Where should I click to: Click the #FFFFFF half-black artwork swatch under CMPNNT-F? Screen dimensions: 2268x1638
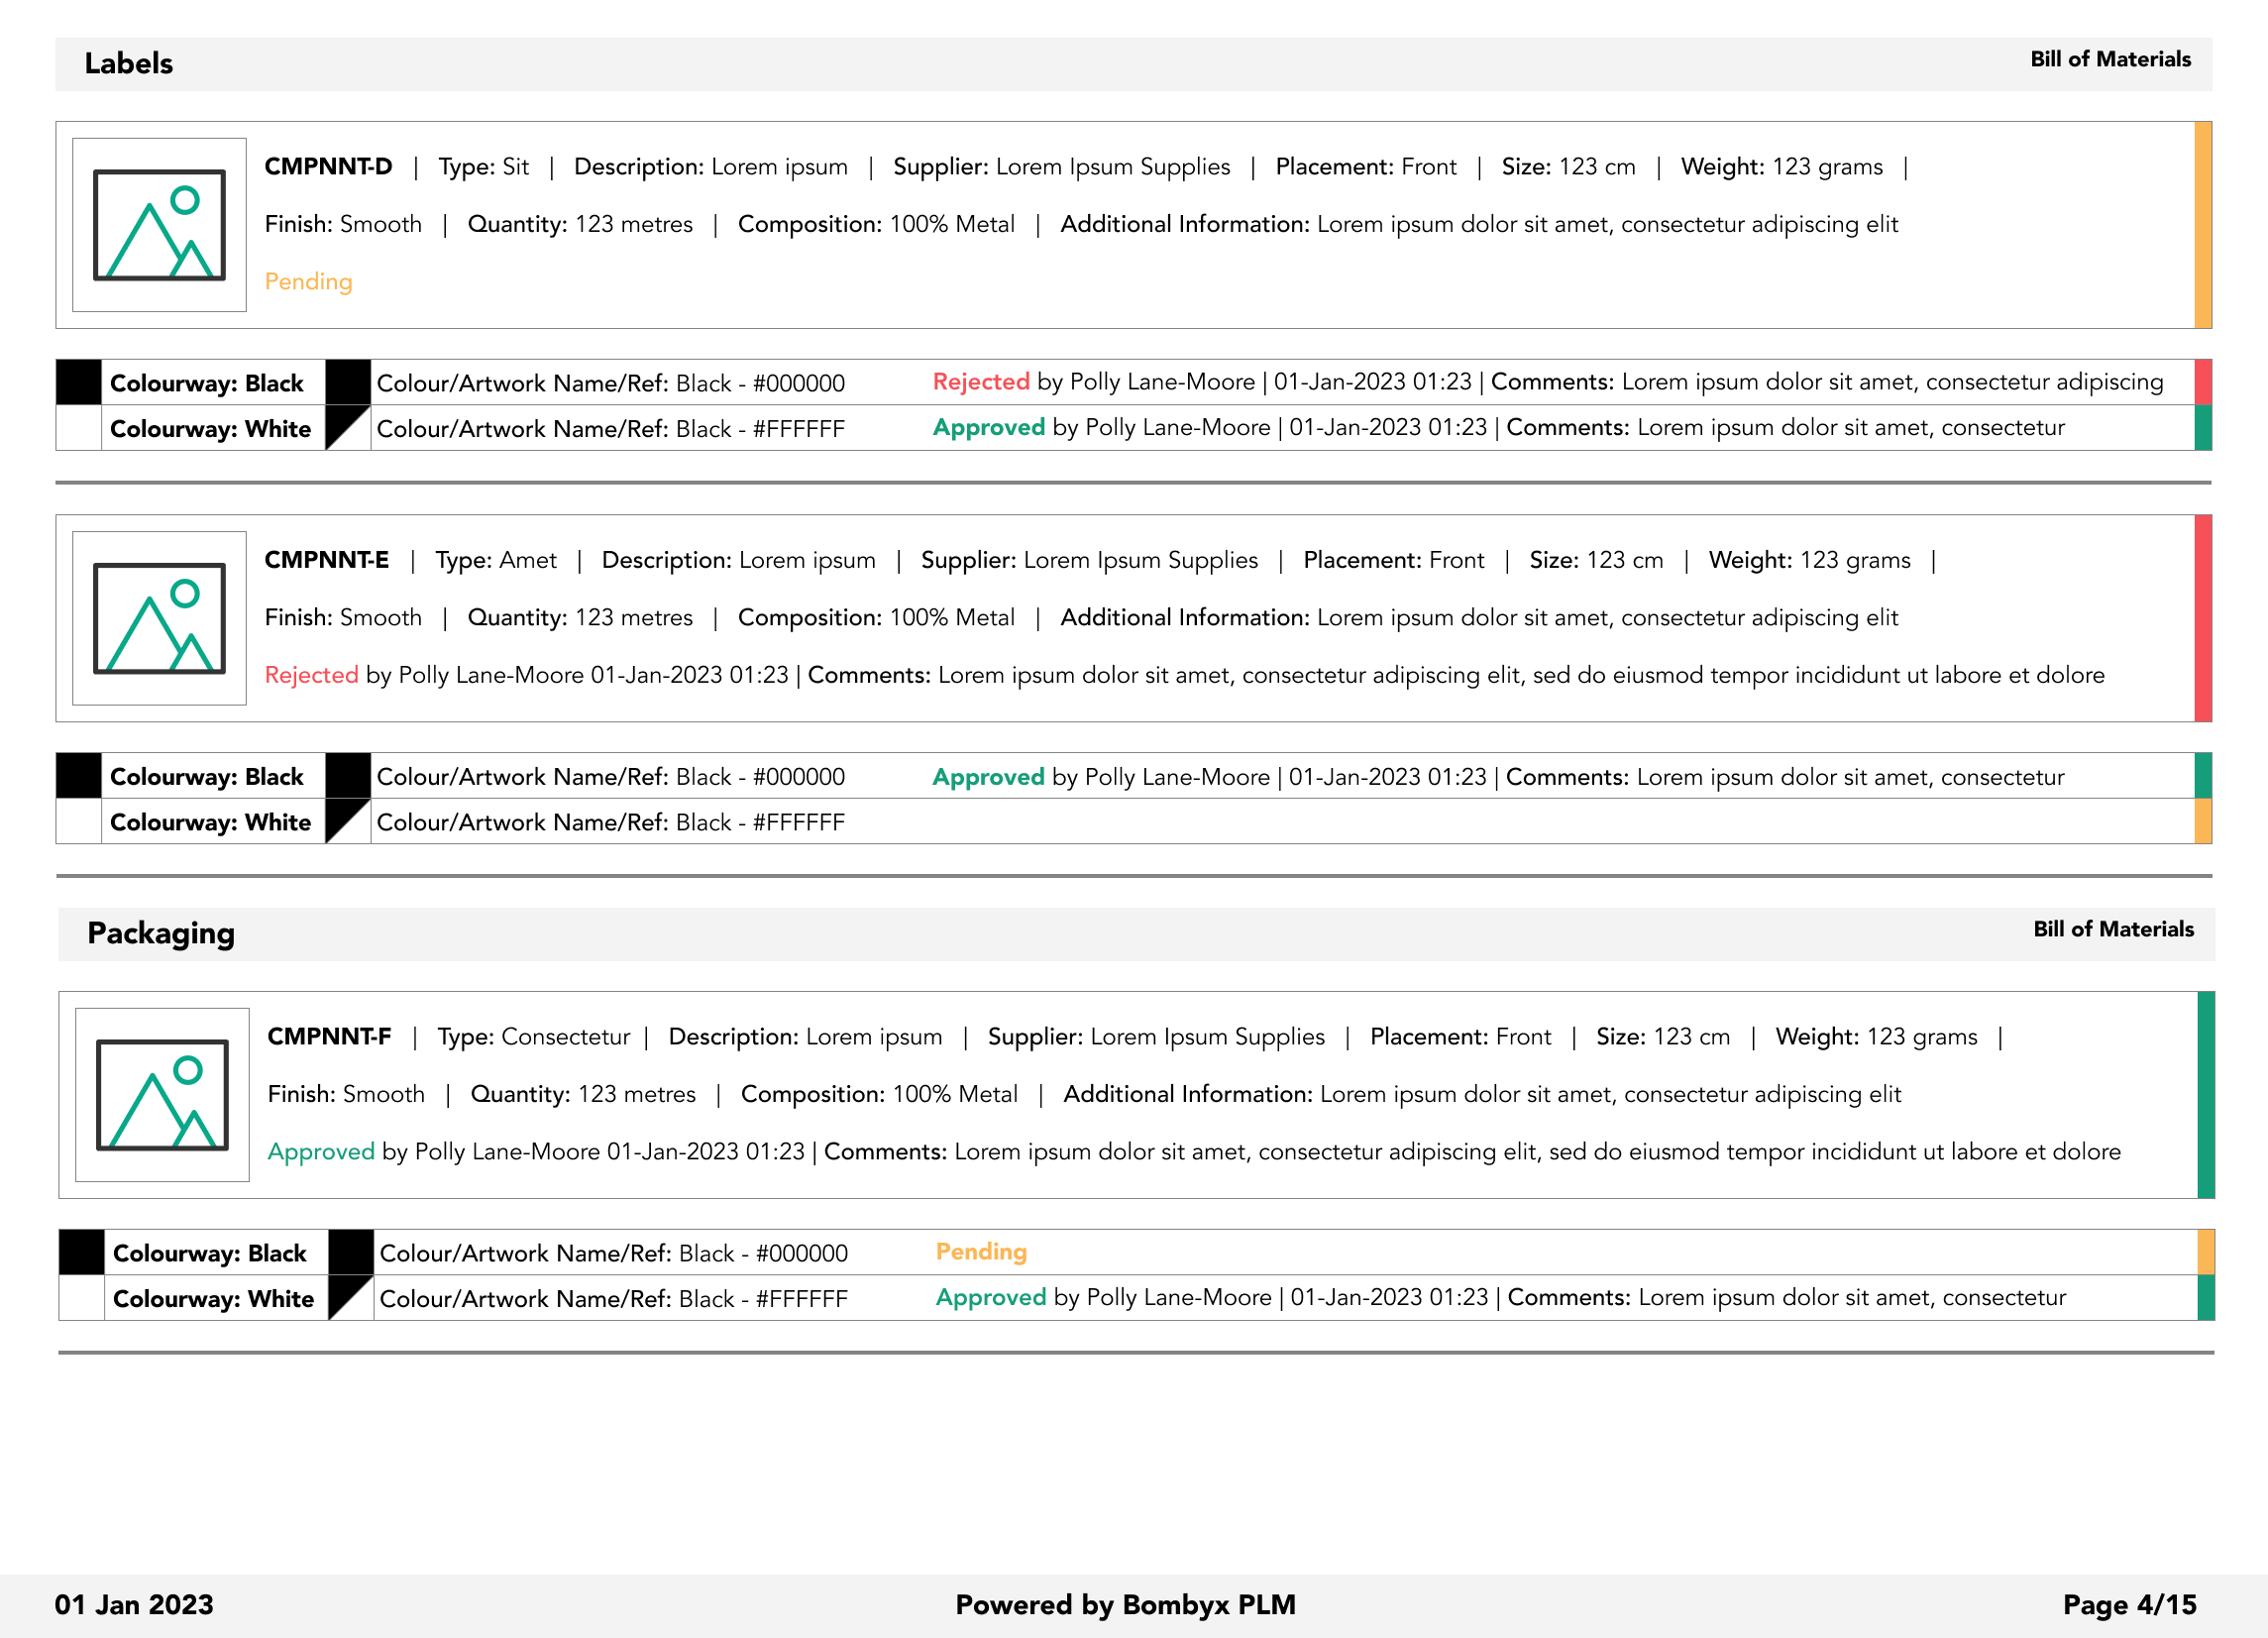[351, 1298]
